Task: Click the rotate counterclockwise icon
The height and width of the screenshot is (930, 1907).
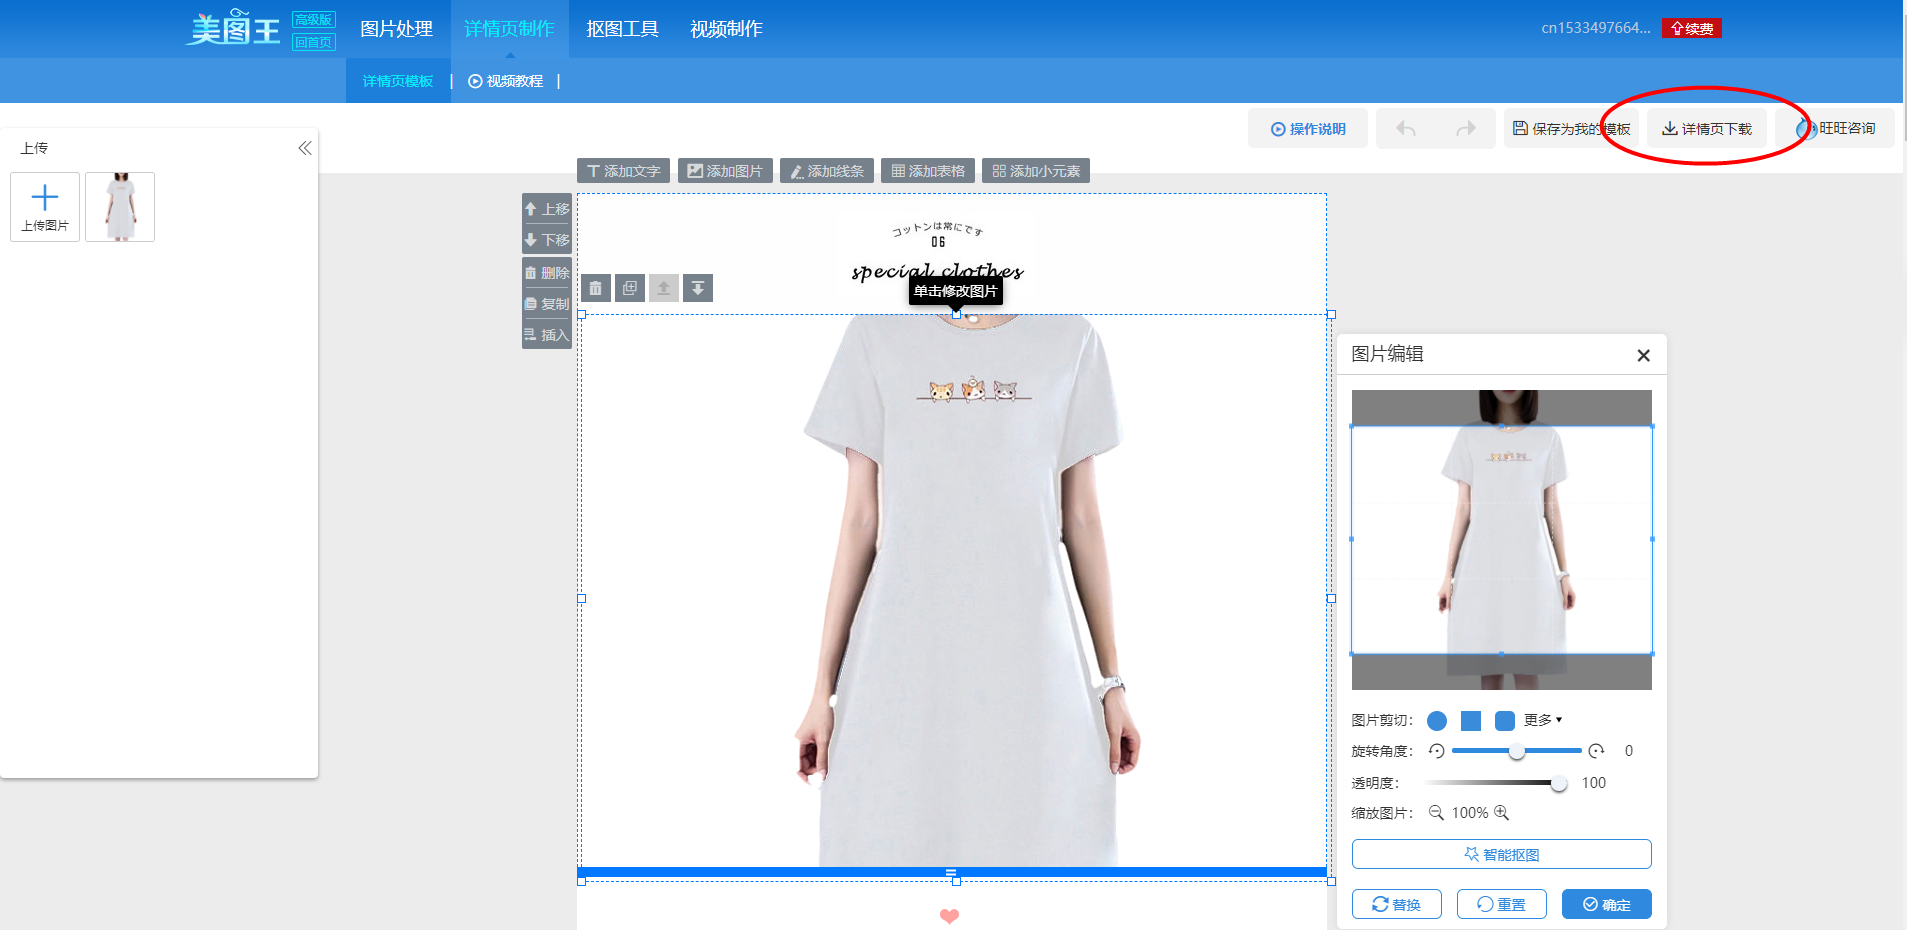Action: pos(1437,751)
